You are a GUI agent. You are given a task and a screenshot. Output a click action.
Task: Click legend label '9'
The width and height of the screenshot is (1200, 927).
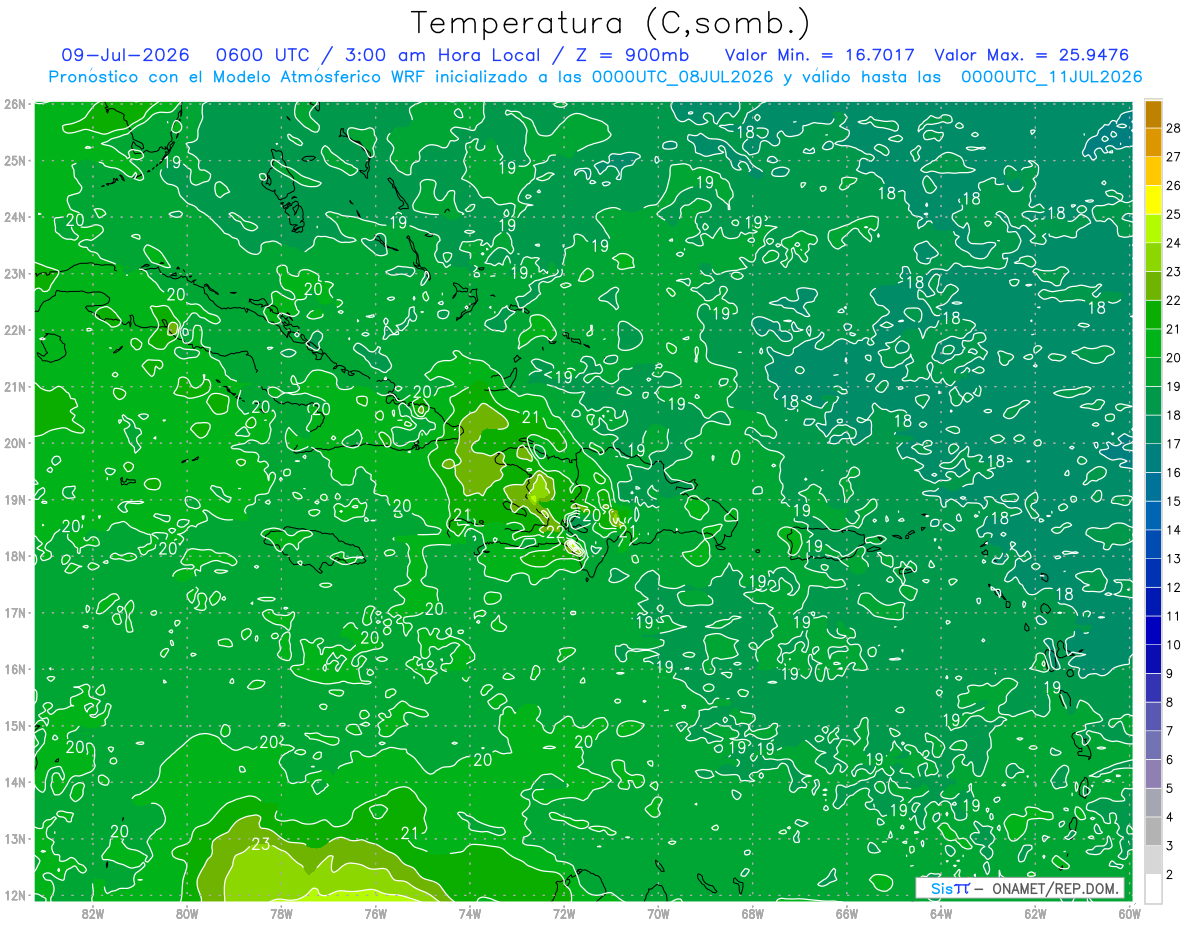click(x=1170, y=673)
